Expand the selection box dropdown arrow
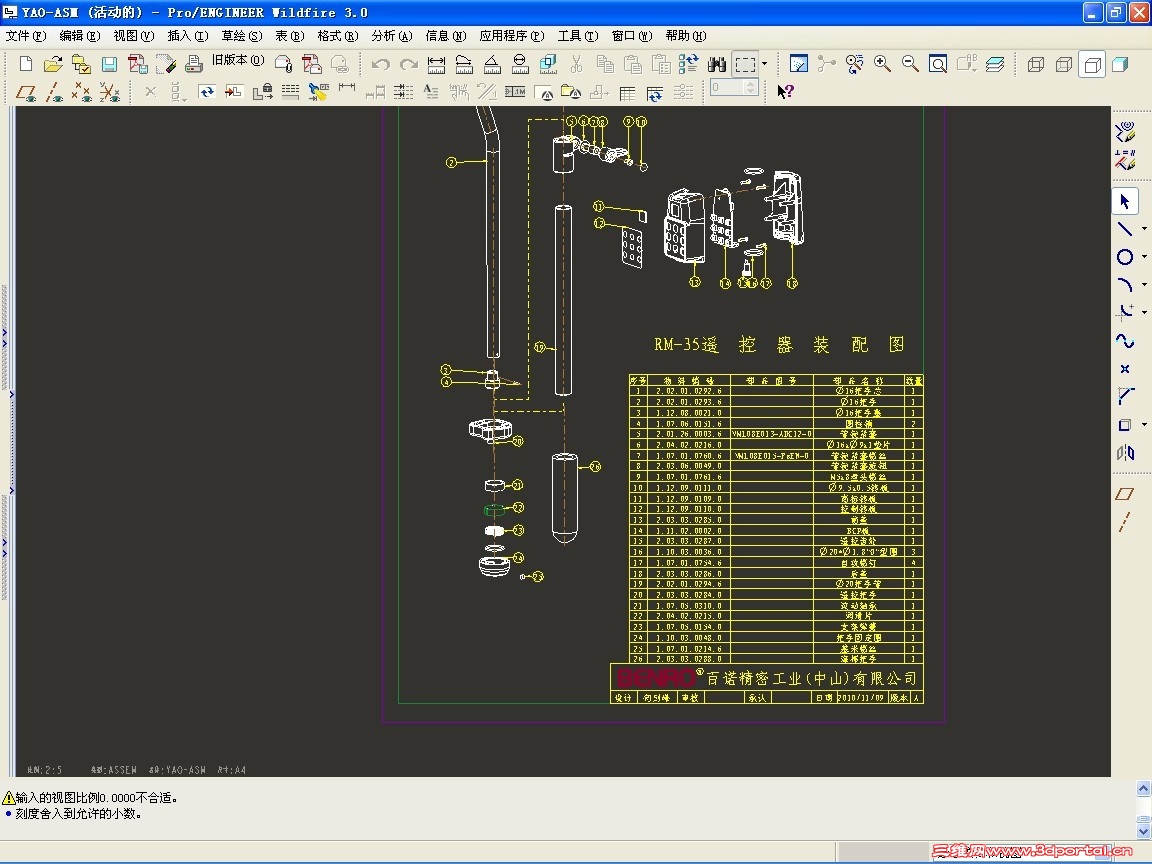This screenshot has height=864, width=1152. coord(765,64)
